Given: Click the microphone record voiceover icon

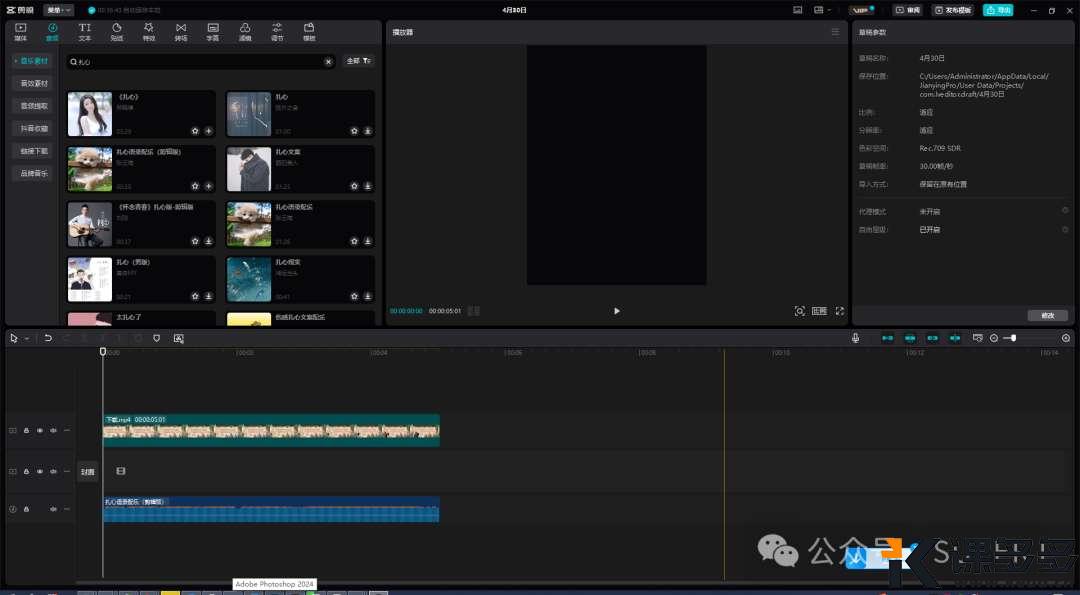Looking at the screenshot, I should (x=855, y=338).
